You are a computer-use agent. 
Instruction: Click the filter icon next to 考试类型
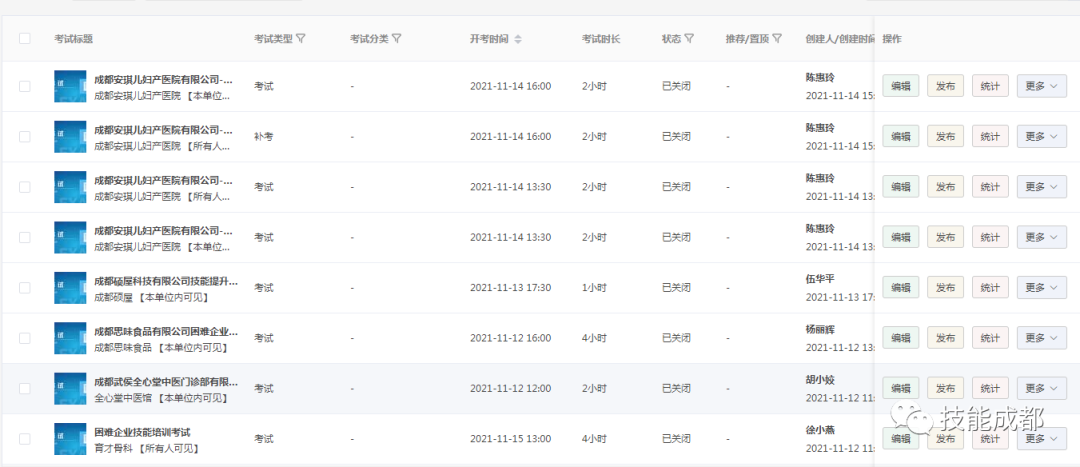pyautogui.click(x=301, y=39)
